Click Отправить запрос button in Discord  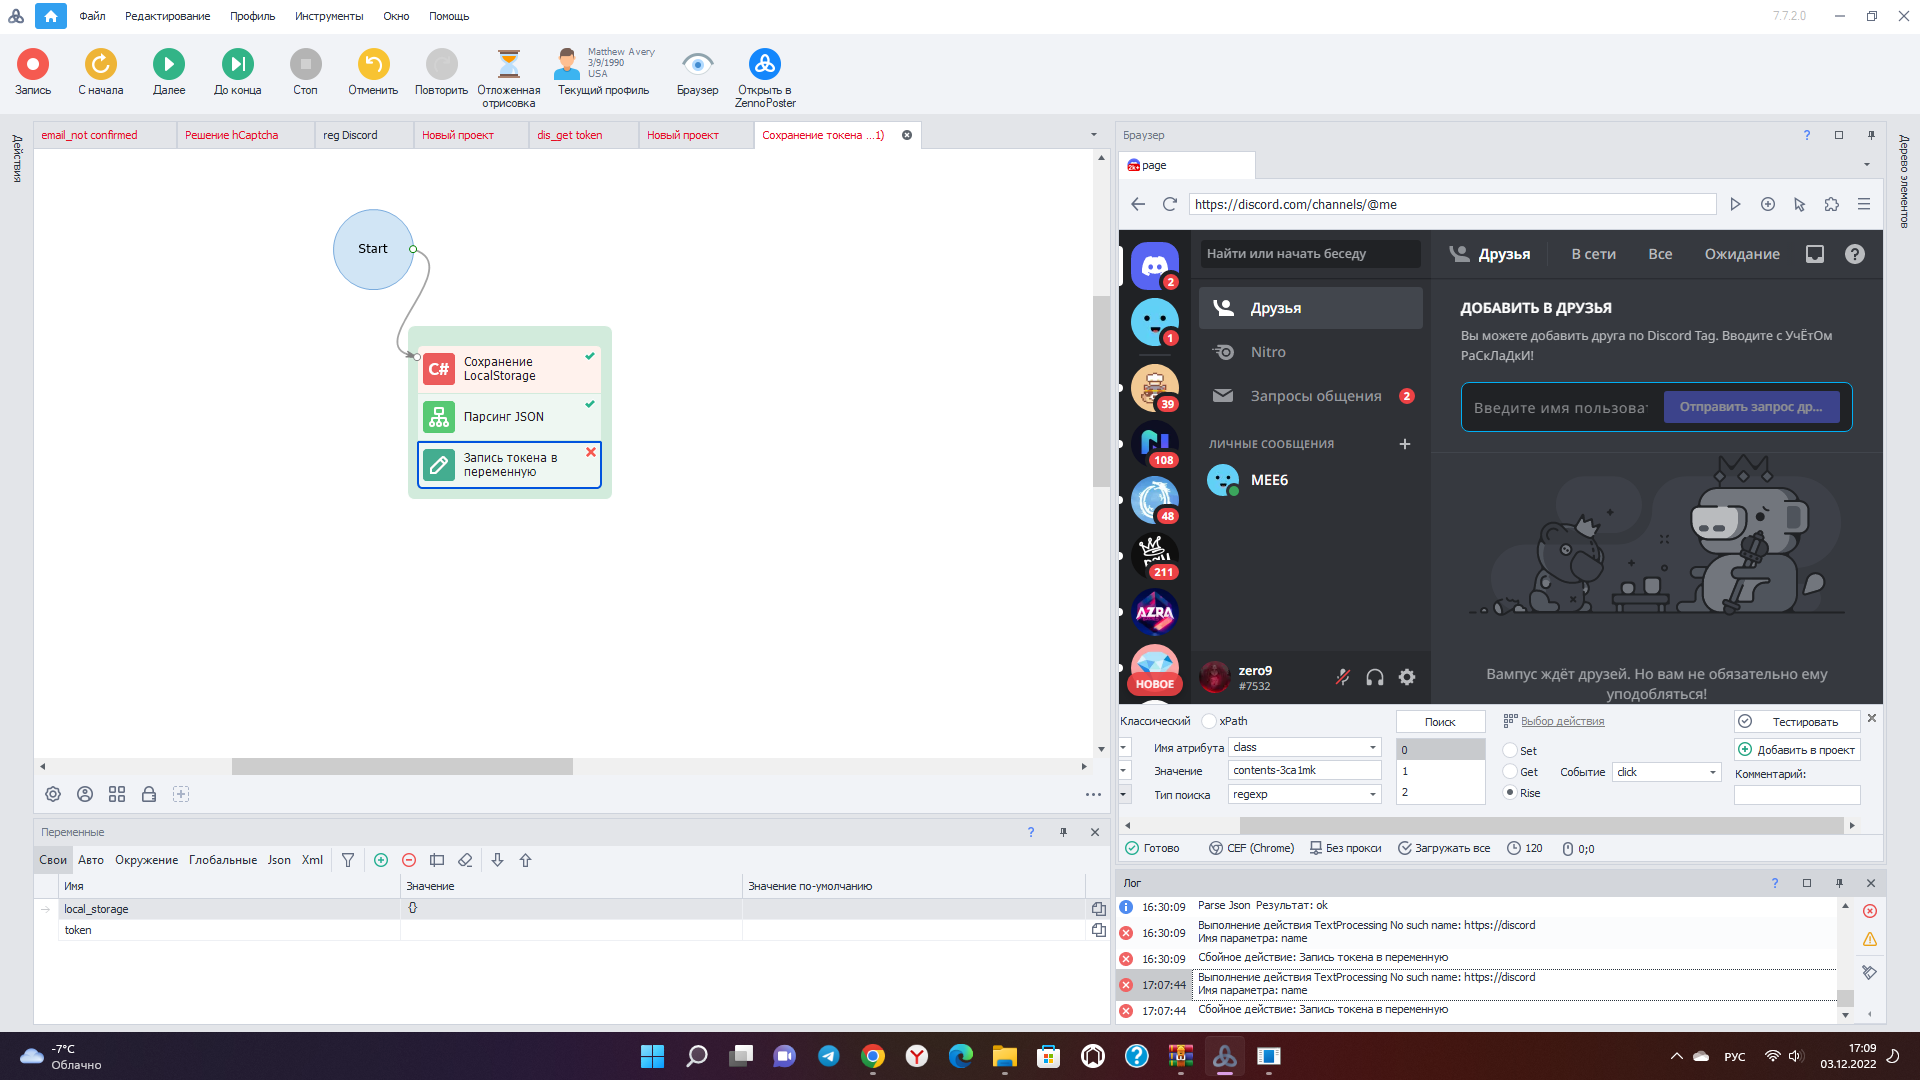pos(1750,407)
